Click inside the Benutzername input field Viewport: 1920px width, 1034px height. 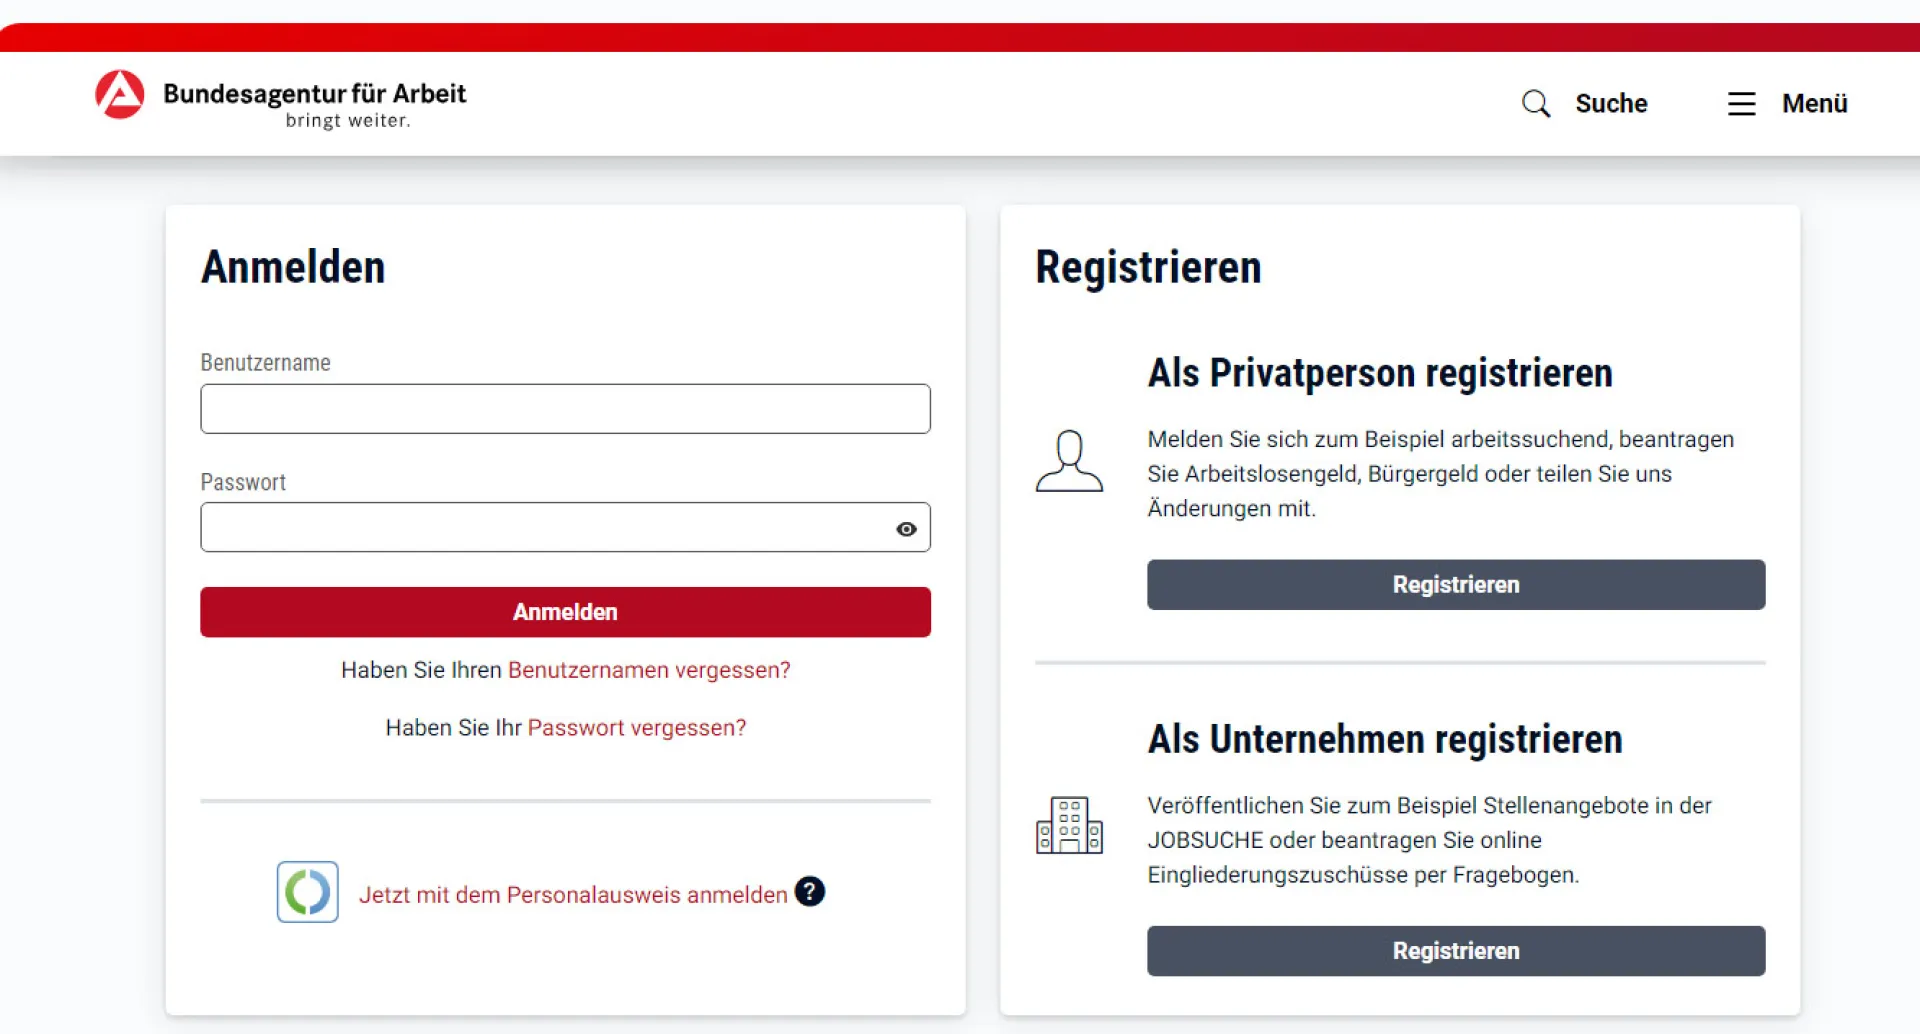point(565,409)
